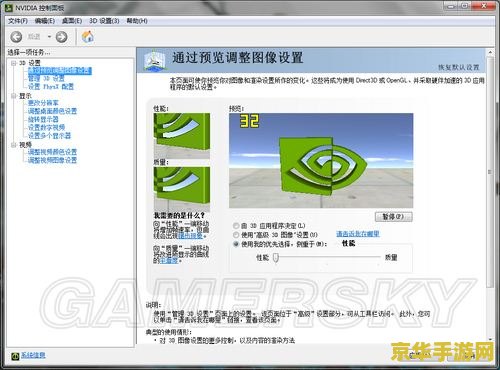Image resolution: width=500 pixels, height=370 pixels.
Task: Select the highlighted preview image settings item
Action: tap(60, 71)
